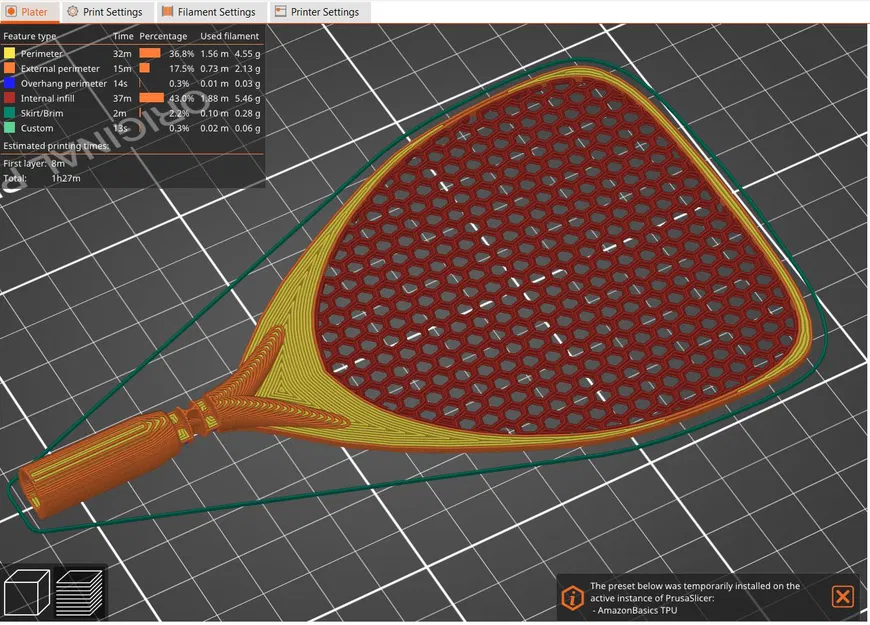This screenshot has height=625, width=870.
Task: Switch to 3D editor view with the cube icon
Action: (x=28, y=592)
